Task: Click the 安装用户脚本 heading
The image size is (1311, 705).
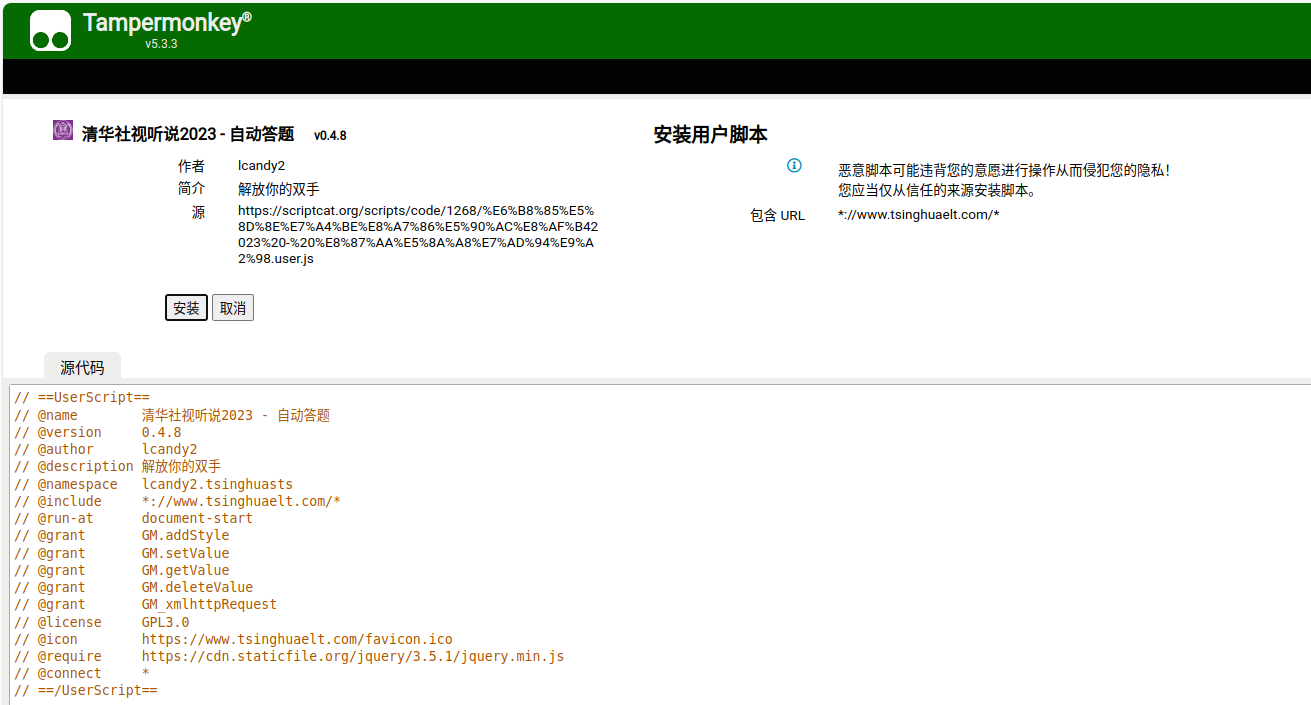Action: 711,135
